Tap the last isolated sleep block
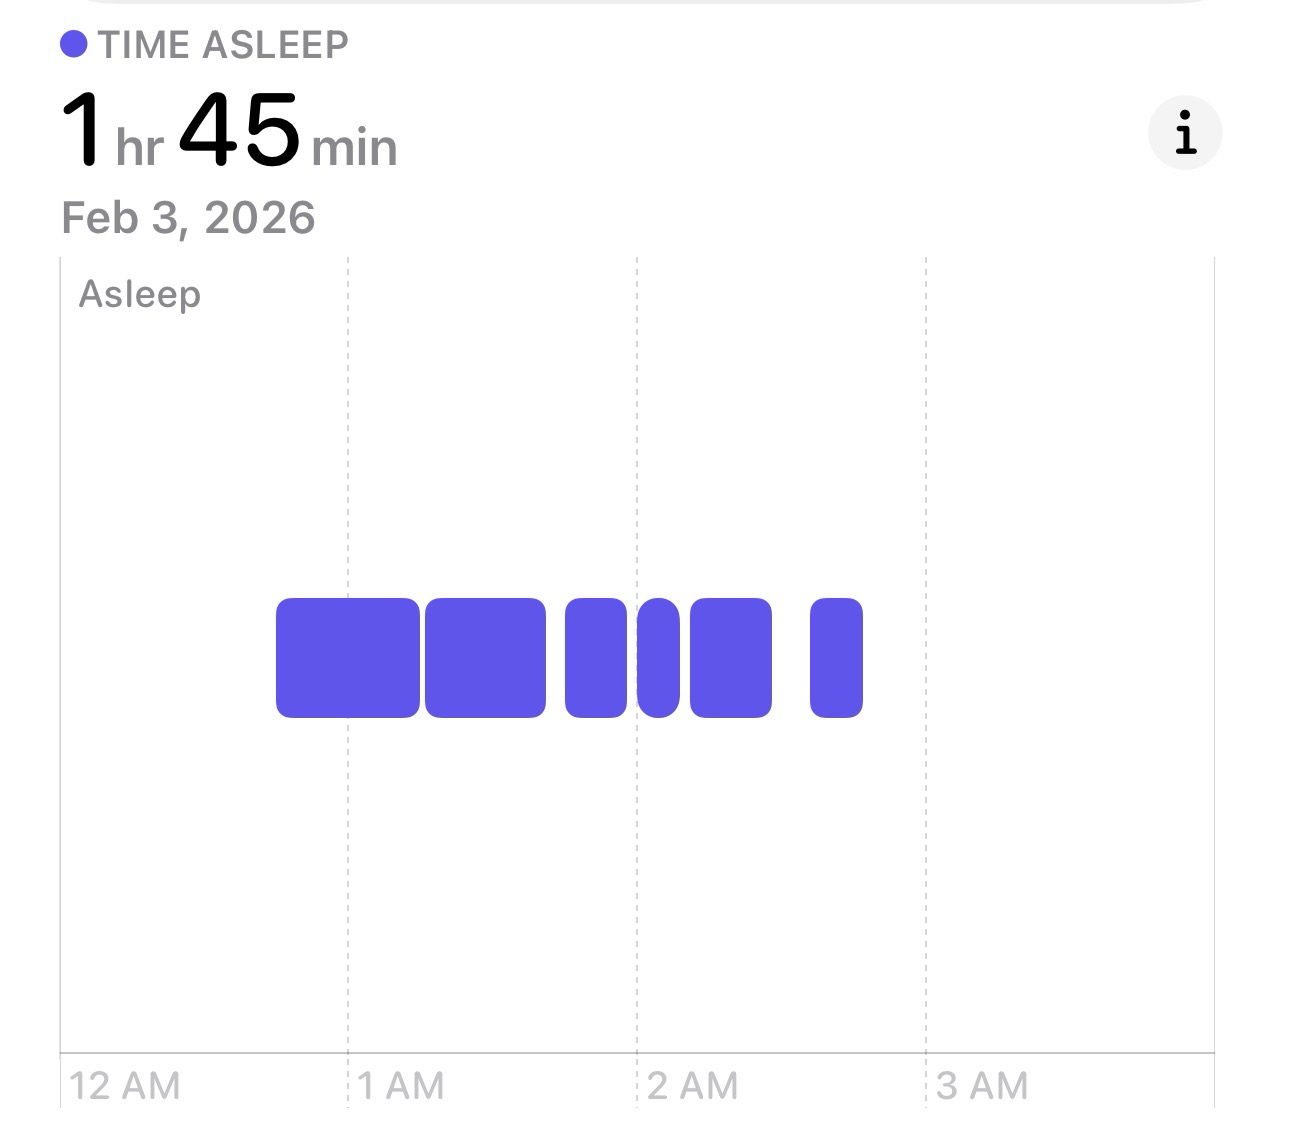This screenshot has height=1144, width=1290. pos(836,658)
